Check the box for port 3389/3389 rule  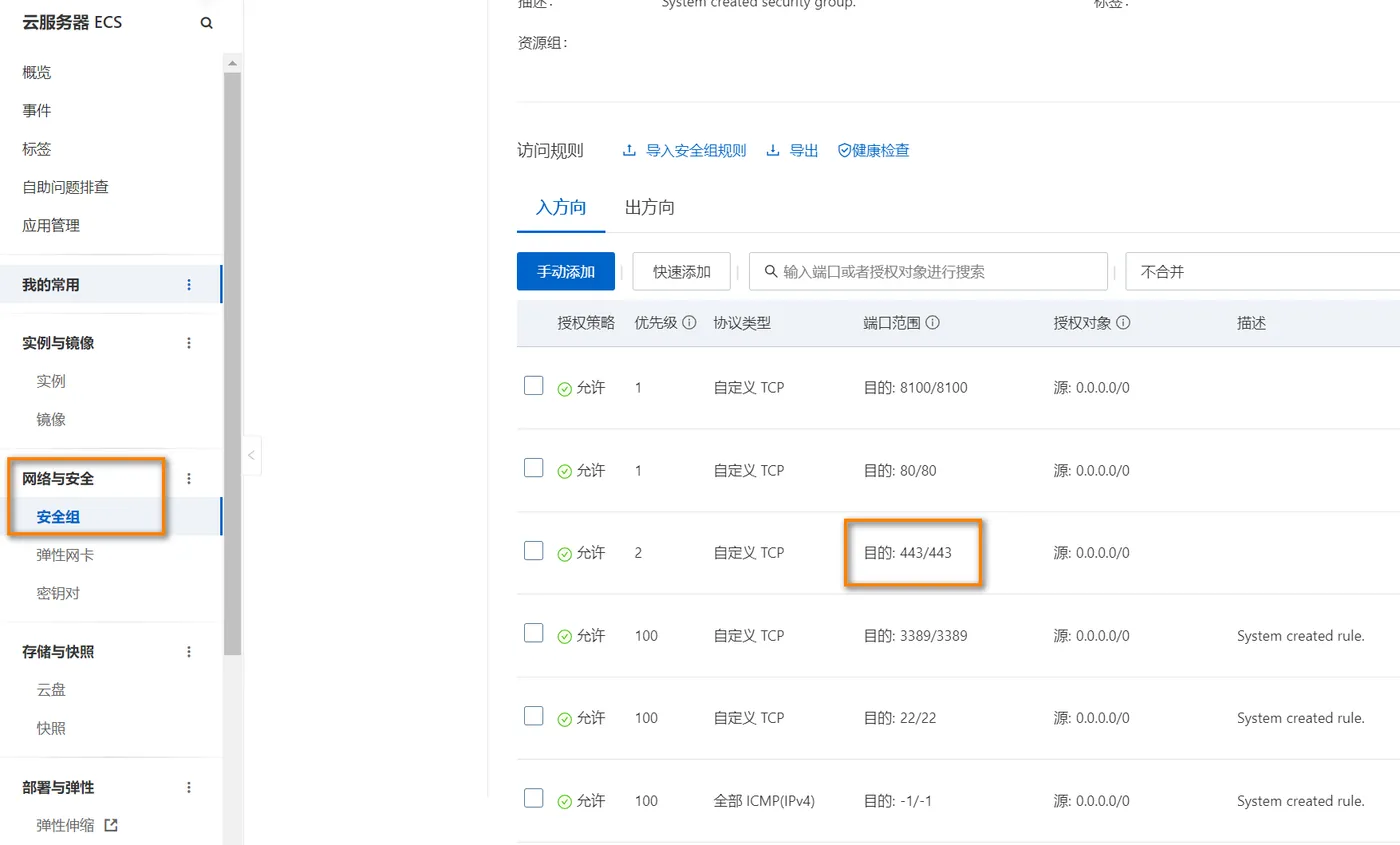pyautogui.click(x=534, y=633)
